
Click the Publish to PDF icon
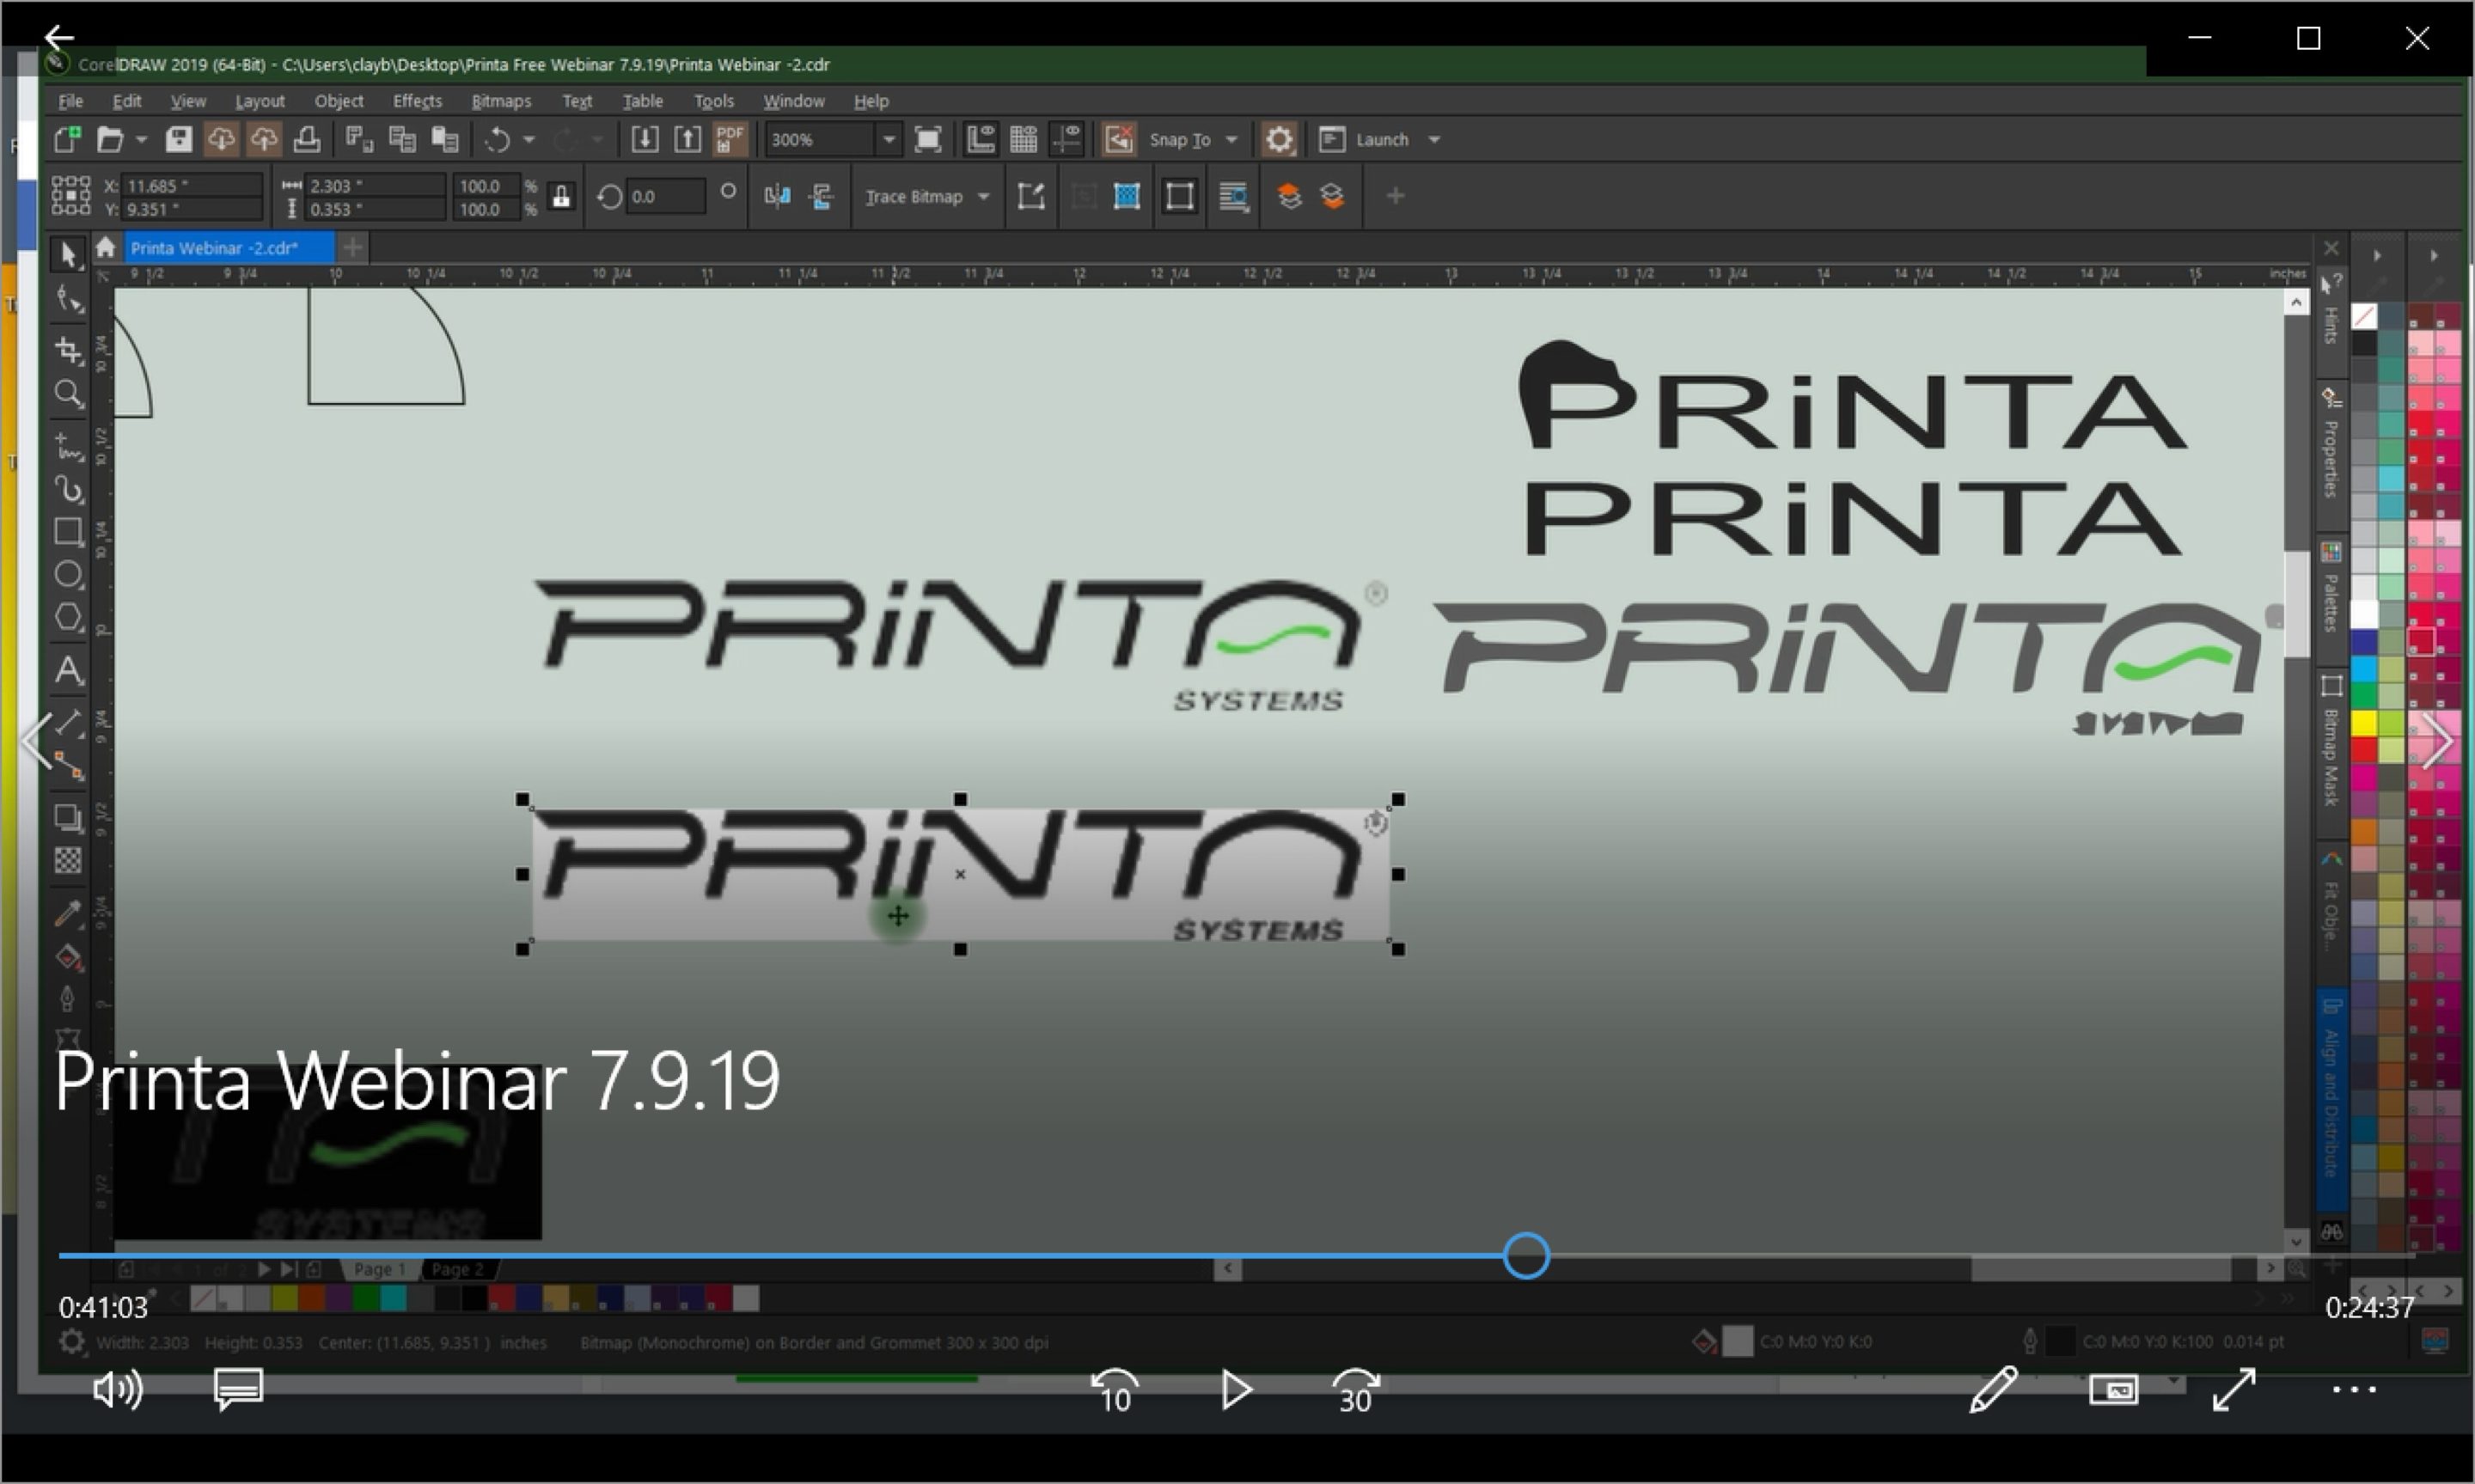coord(730,139)
